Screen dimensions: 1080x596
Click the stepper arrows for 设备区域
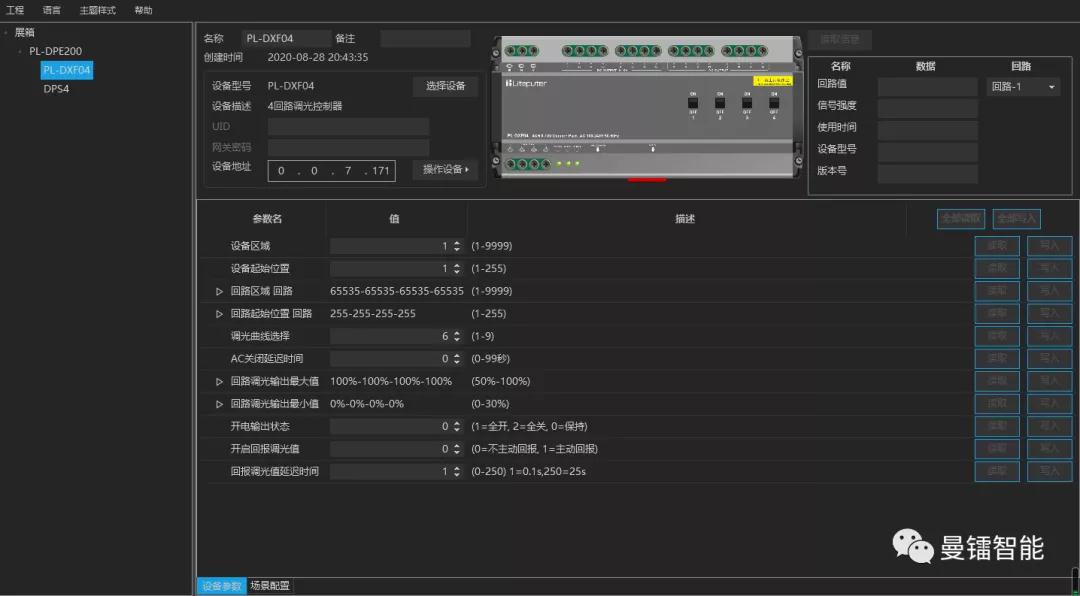click(457, 246)
